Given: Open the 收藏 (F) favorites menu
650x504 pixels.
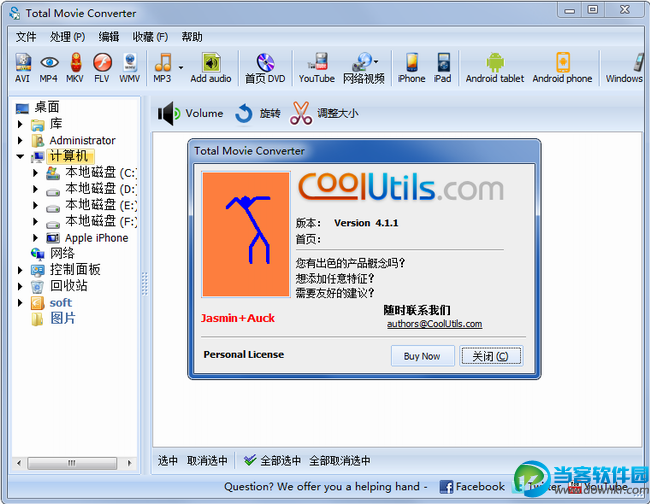Looking at the screenshot, I should click(150, 37).
